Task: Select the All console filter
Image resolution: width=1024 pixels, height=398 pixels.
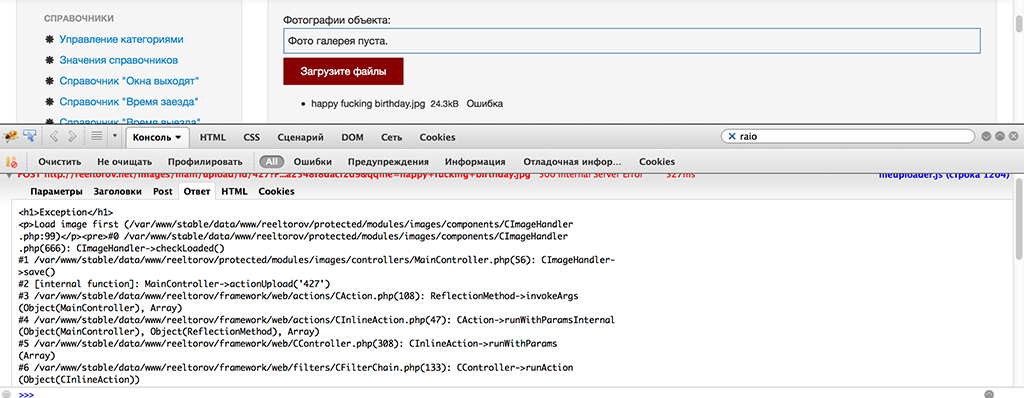Action: tap(272, 161)
